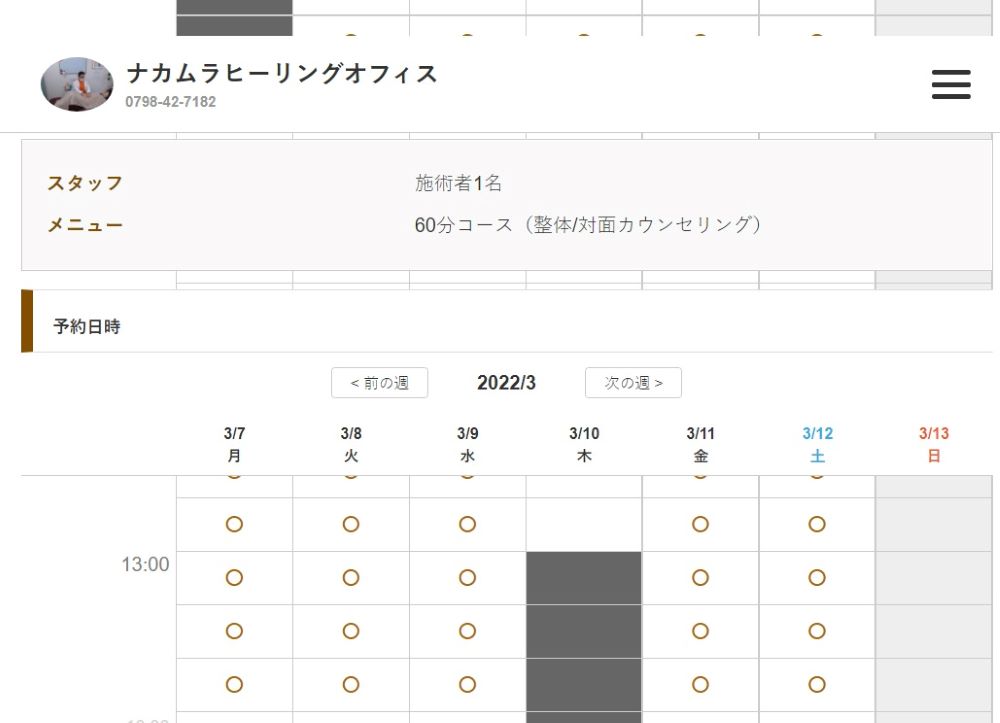Click phone number 0798-42-7182
This screenshot has width=1000, height=723.
[171, 102]
